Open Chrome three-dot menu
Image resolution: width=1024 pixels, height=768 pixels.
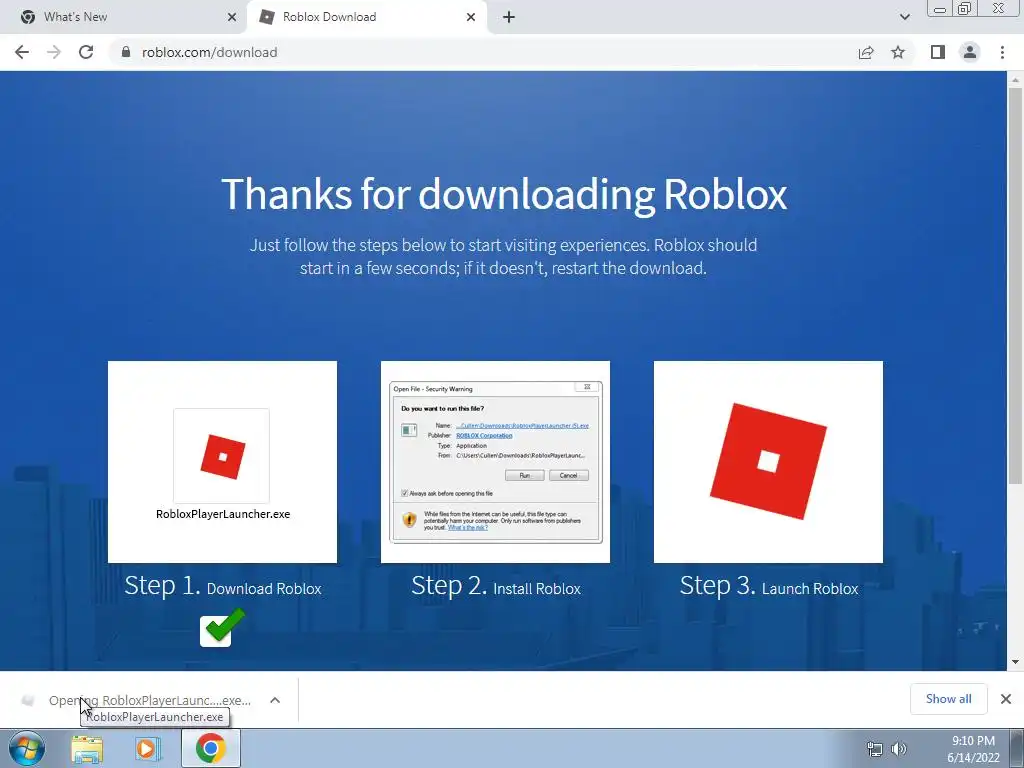tap(1002, 52)
